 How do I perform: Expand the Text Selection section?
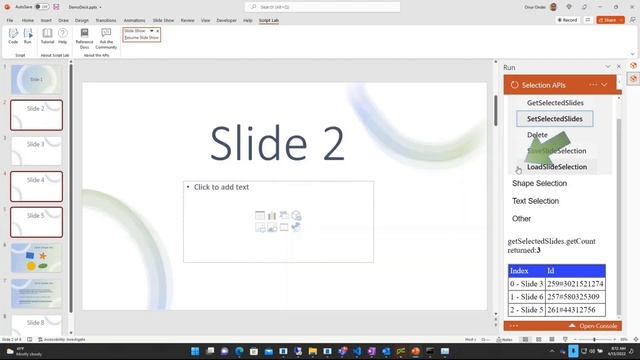pos(535,201)
